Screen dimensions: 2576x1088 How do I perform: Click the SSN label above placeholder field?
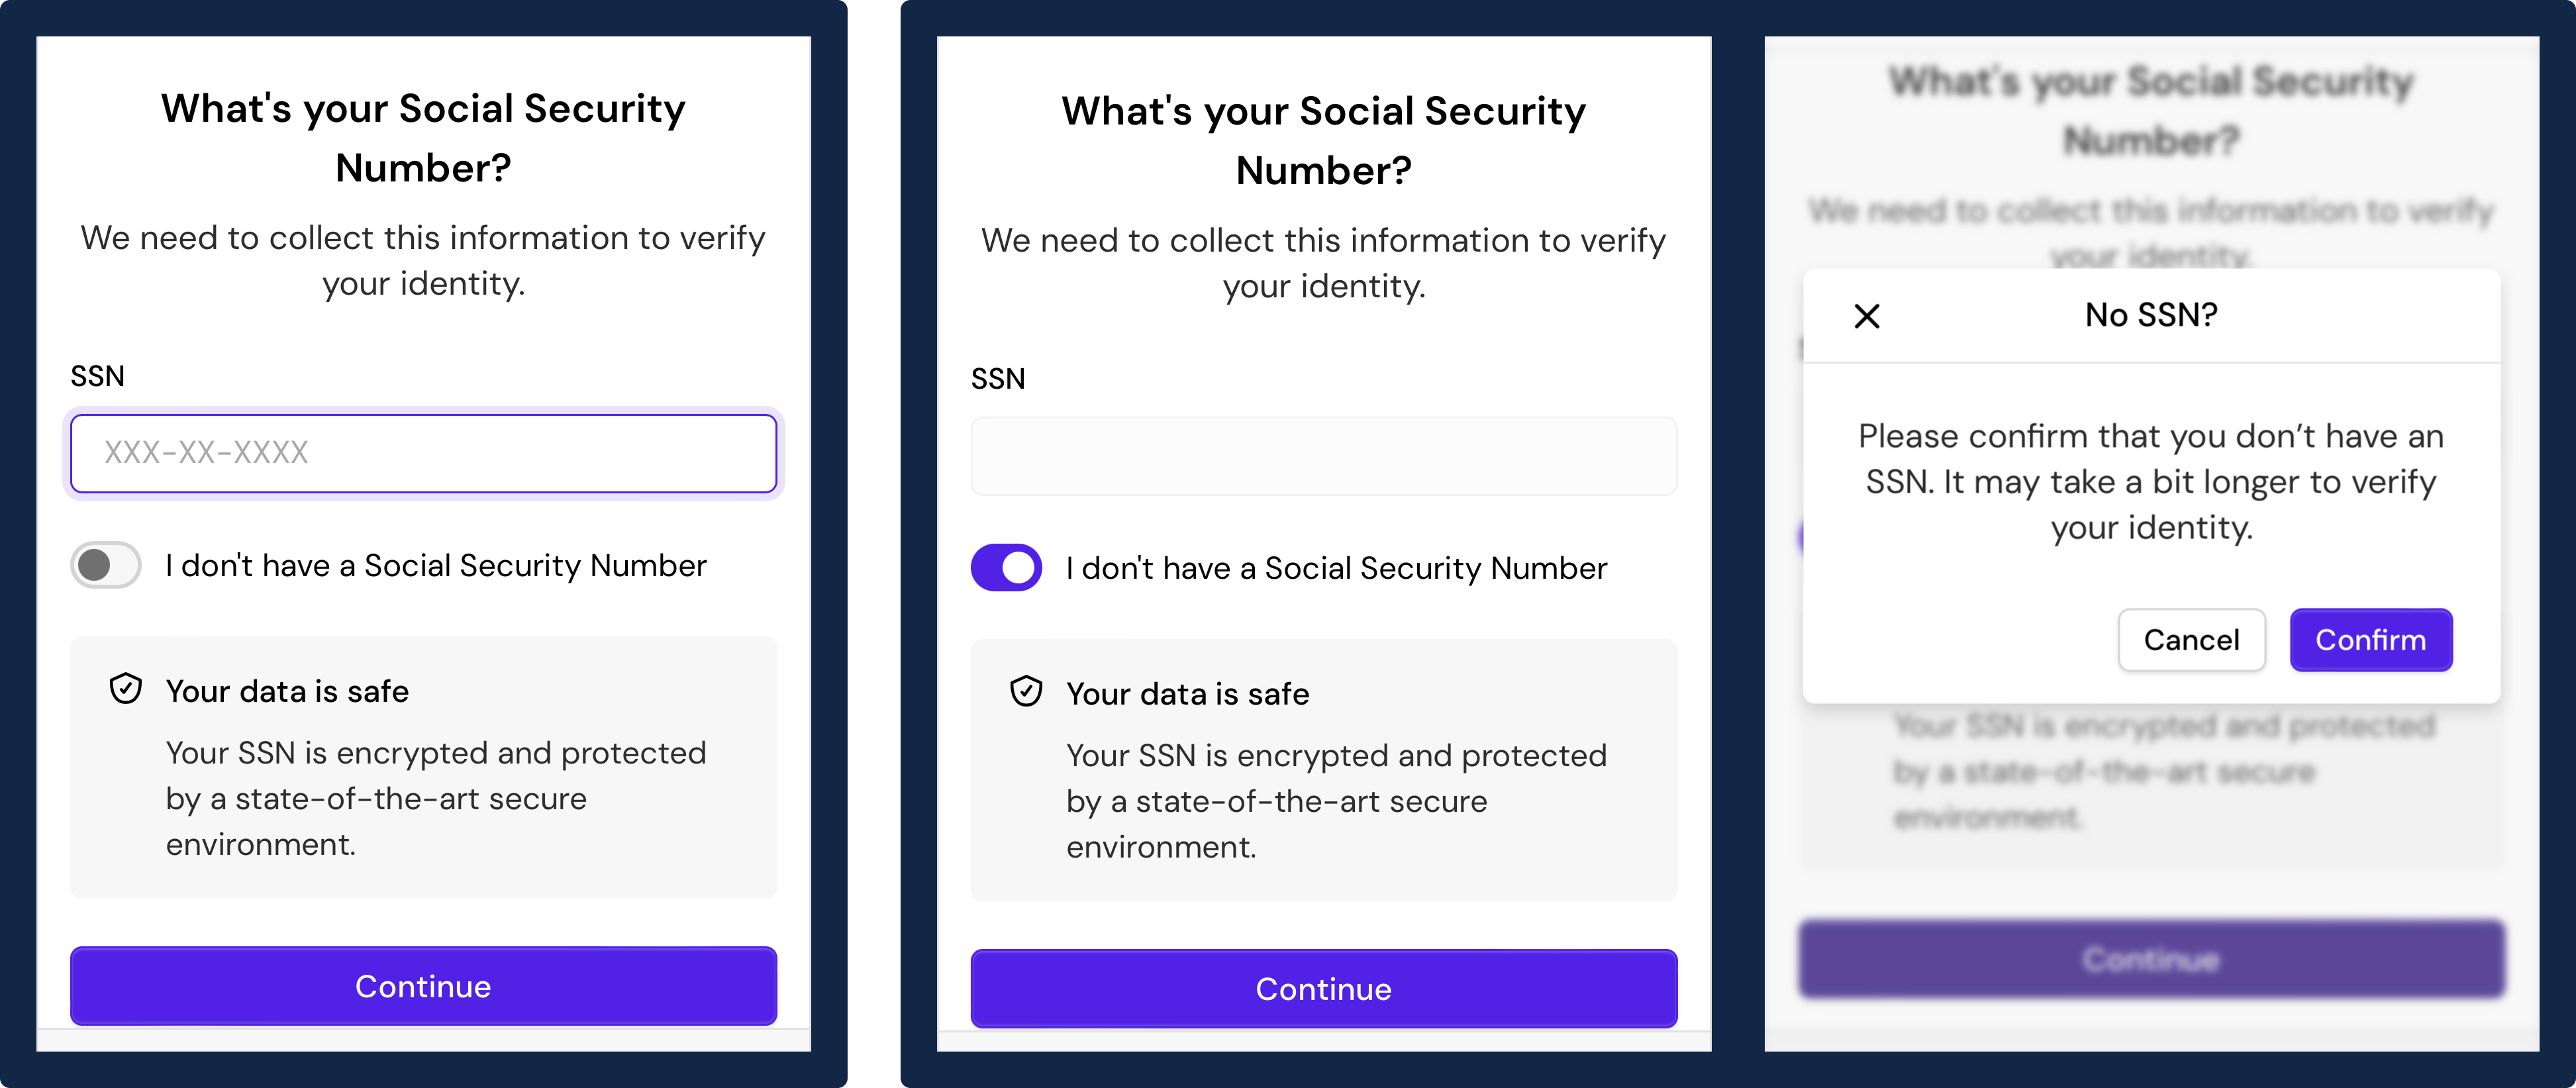coord(98,376)
